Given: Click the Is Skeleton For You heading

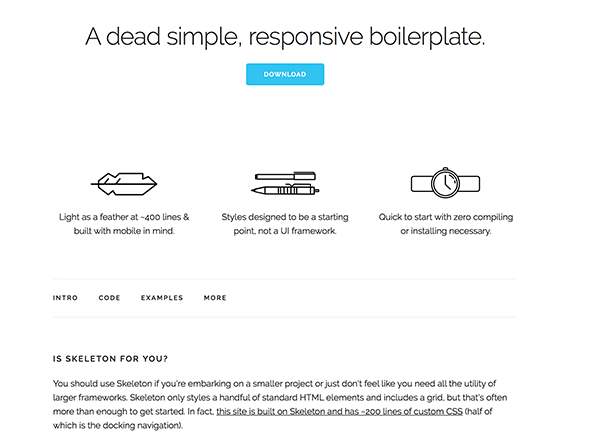Looking at the screenshot, I should tap(110, 359).
